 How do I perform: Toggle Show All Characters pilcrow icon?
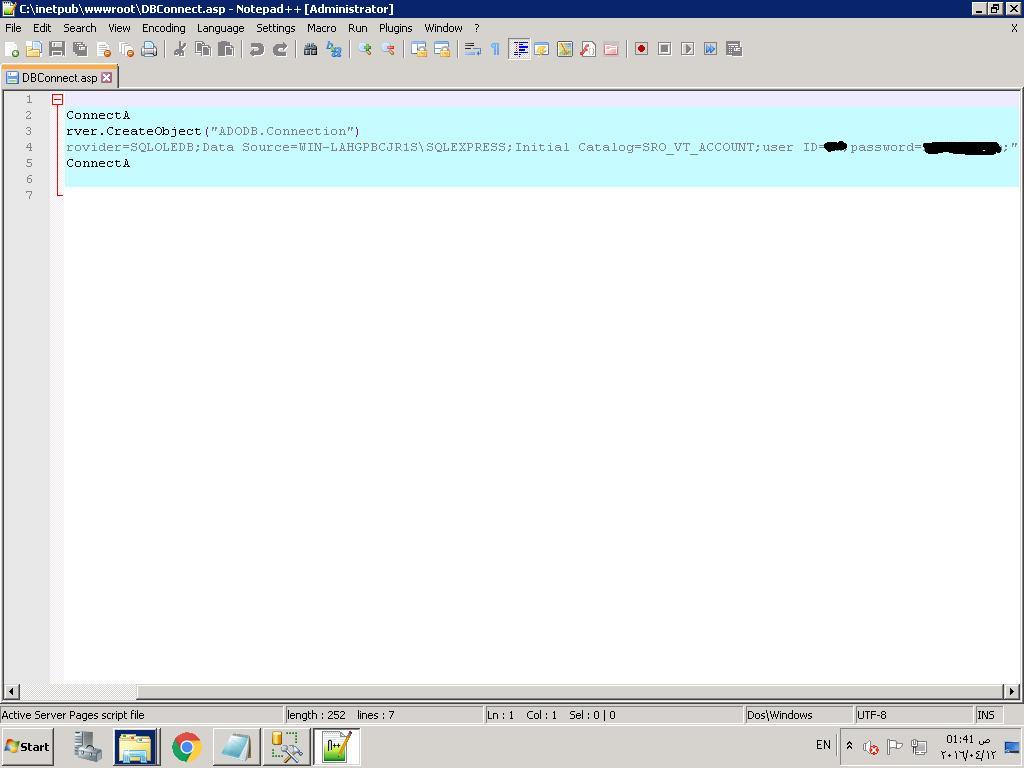[495, 49]
